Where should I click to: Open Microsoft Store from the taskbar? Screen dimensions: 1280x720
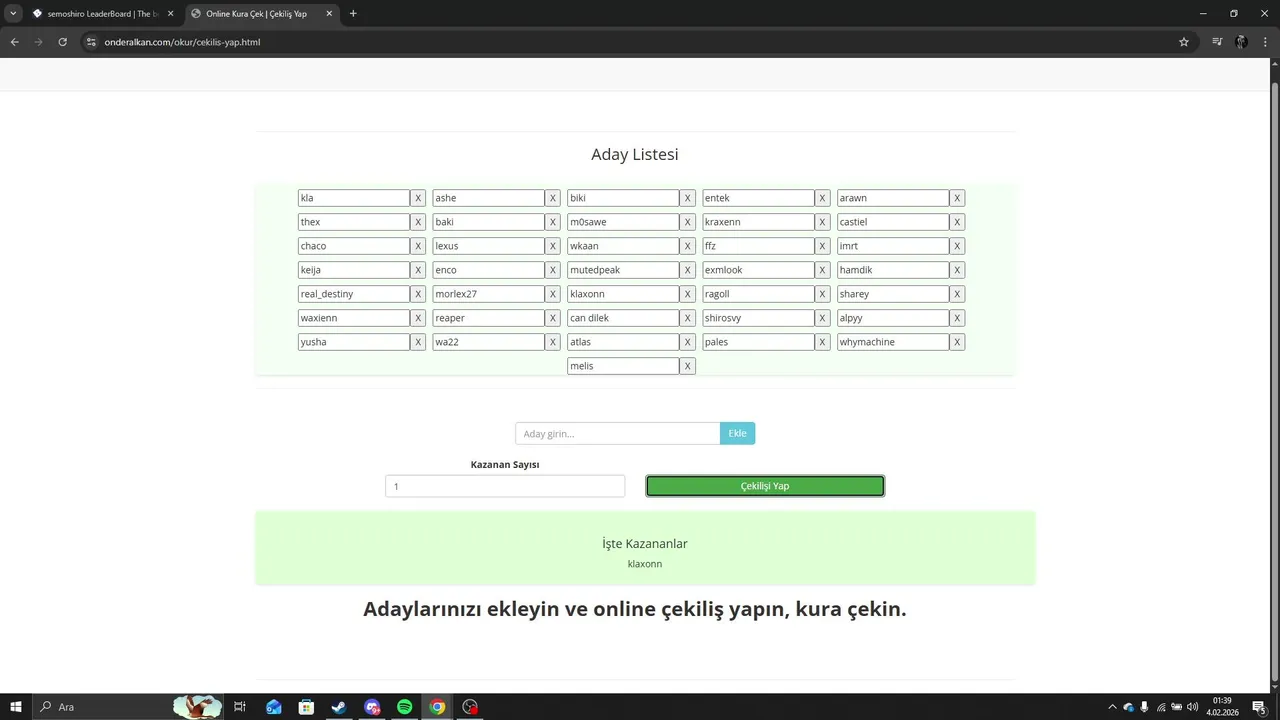[x=306, y=707]
